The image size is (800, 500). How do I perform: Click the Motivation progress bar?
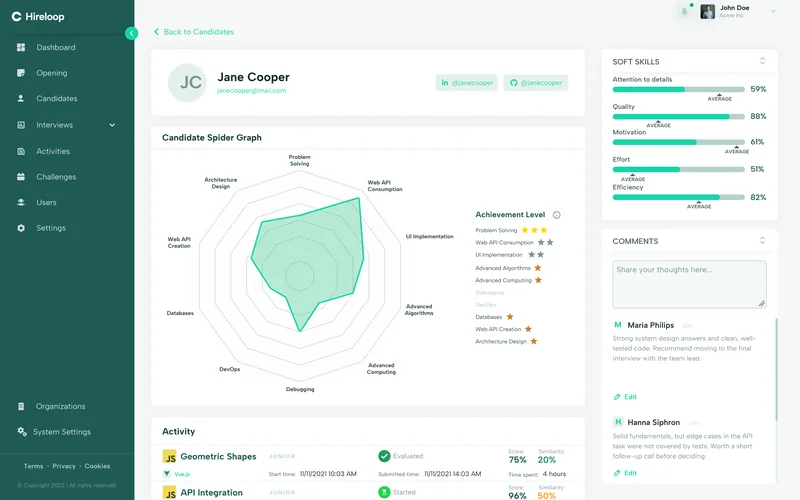tap(679, 142)
